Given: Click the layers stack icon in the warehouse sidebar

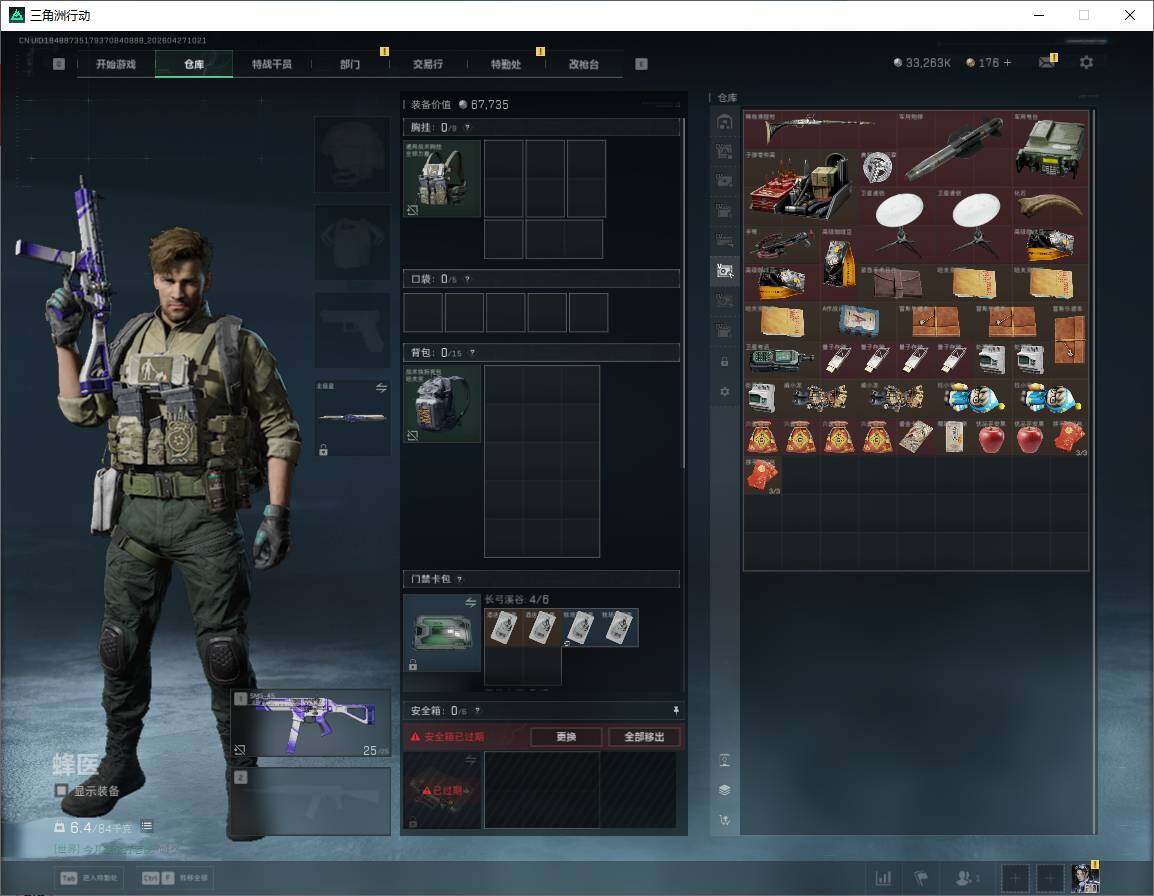Looking at the screenshot, I should coord(725,790).
